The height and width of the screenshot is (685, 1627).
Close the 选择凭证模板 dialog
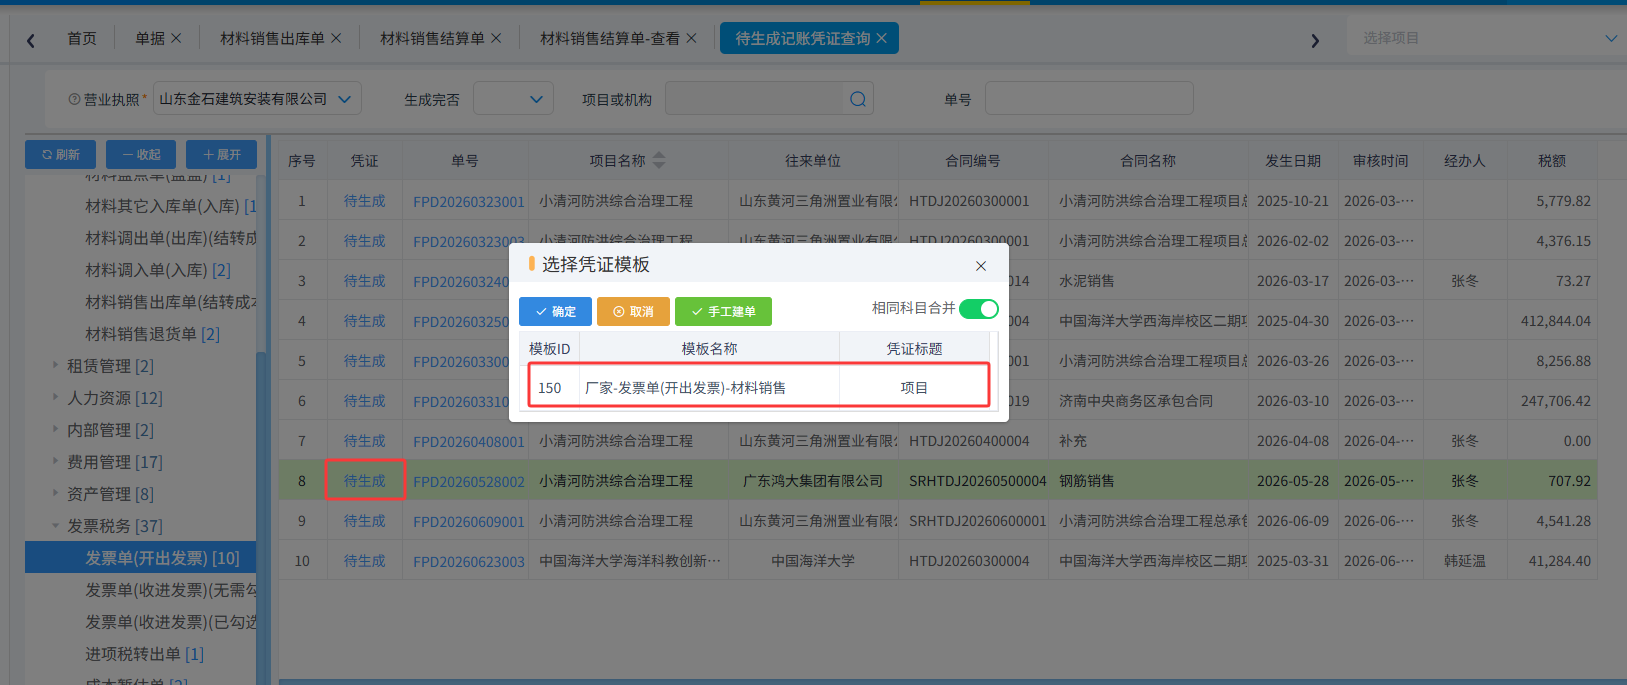tap(981, 266)
